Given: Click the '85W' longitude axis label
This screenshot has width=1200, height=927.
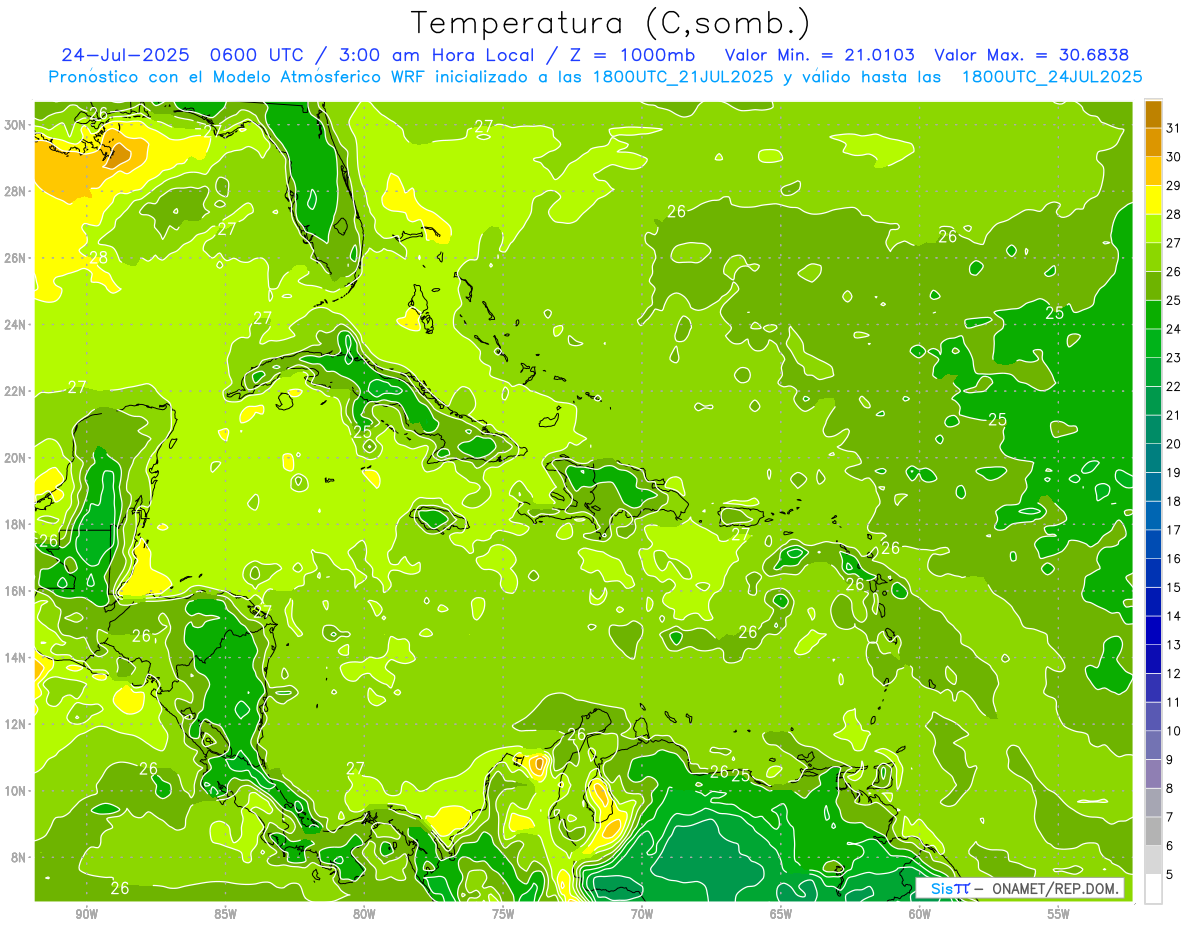Looking at the screenshot, I should tap(225, 914).
